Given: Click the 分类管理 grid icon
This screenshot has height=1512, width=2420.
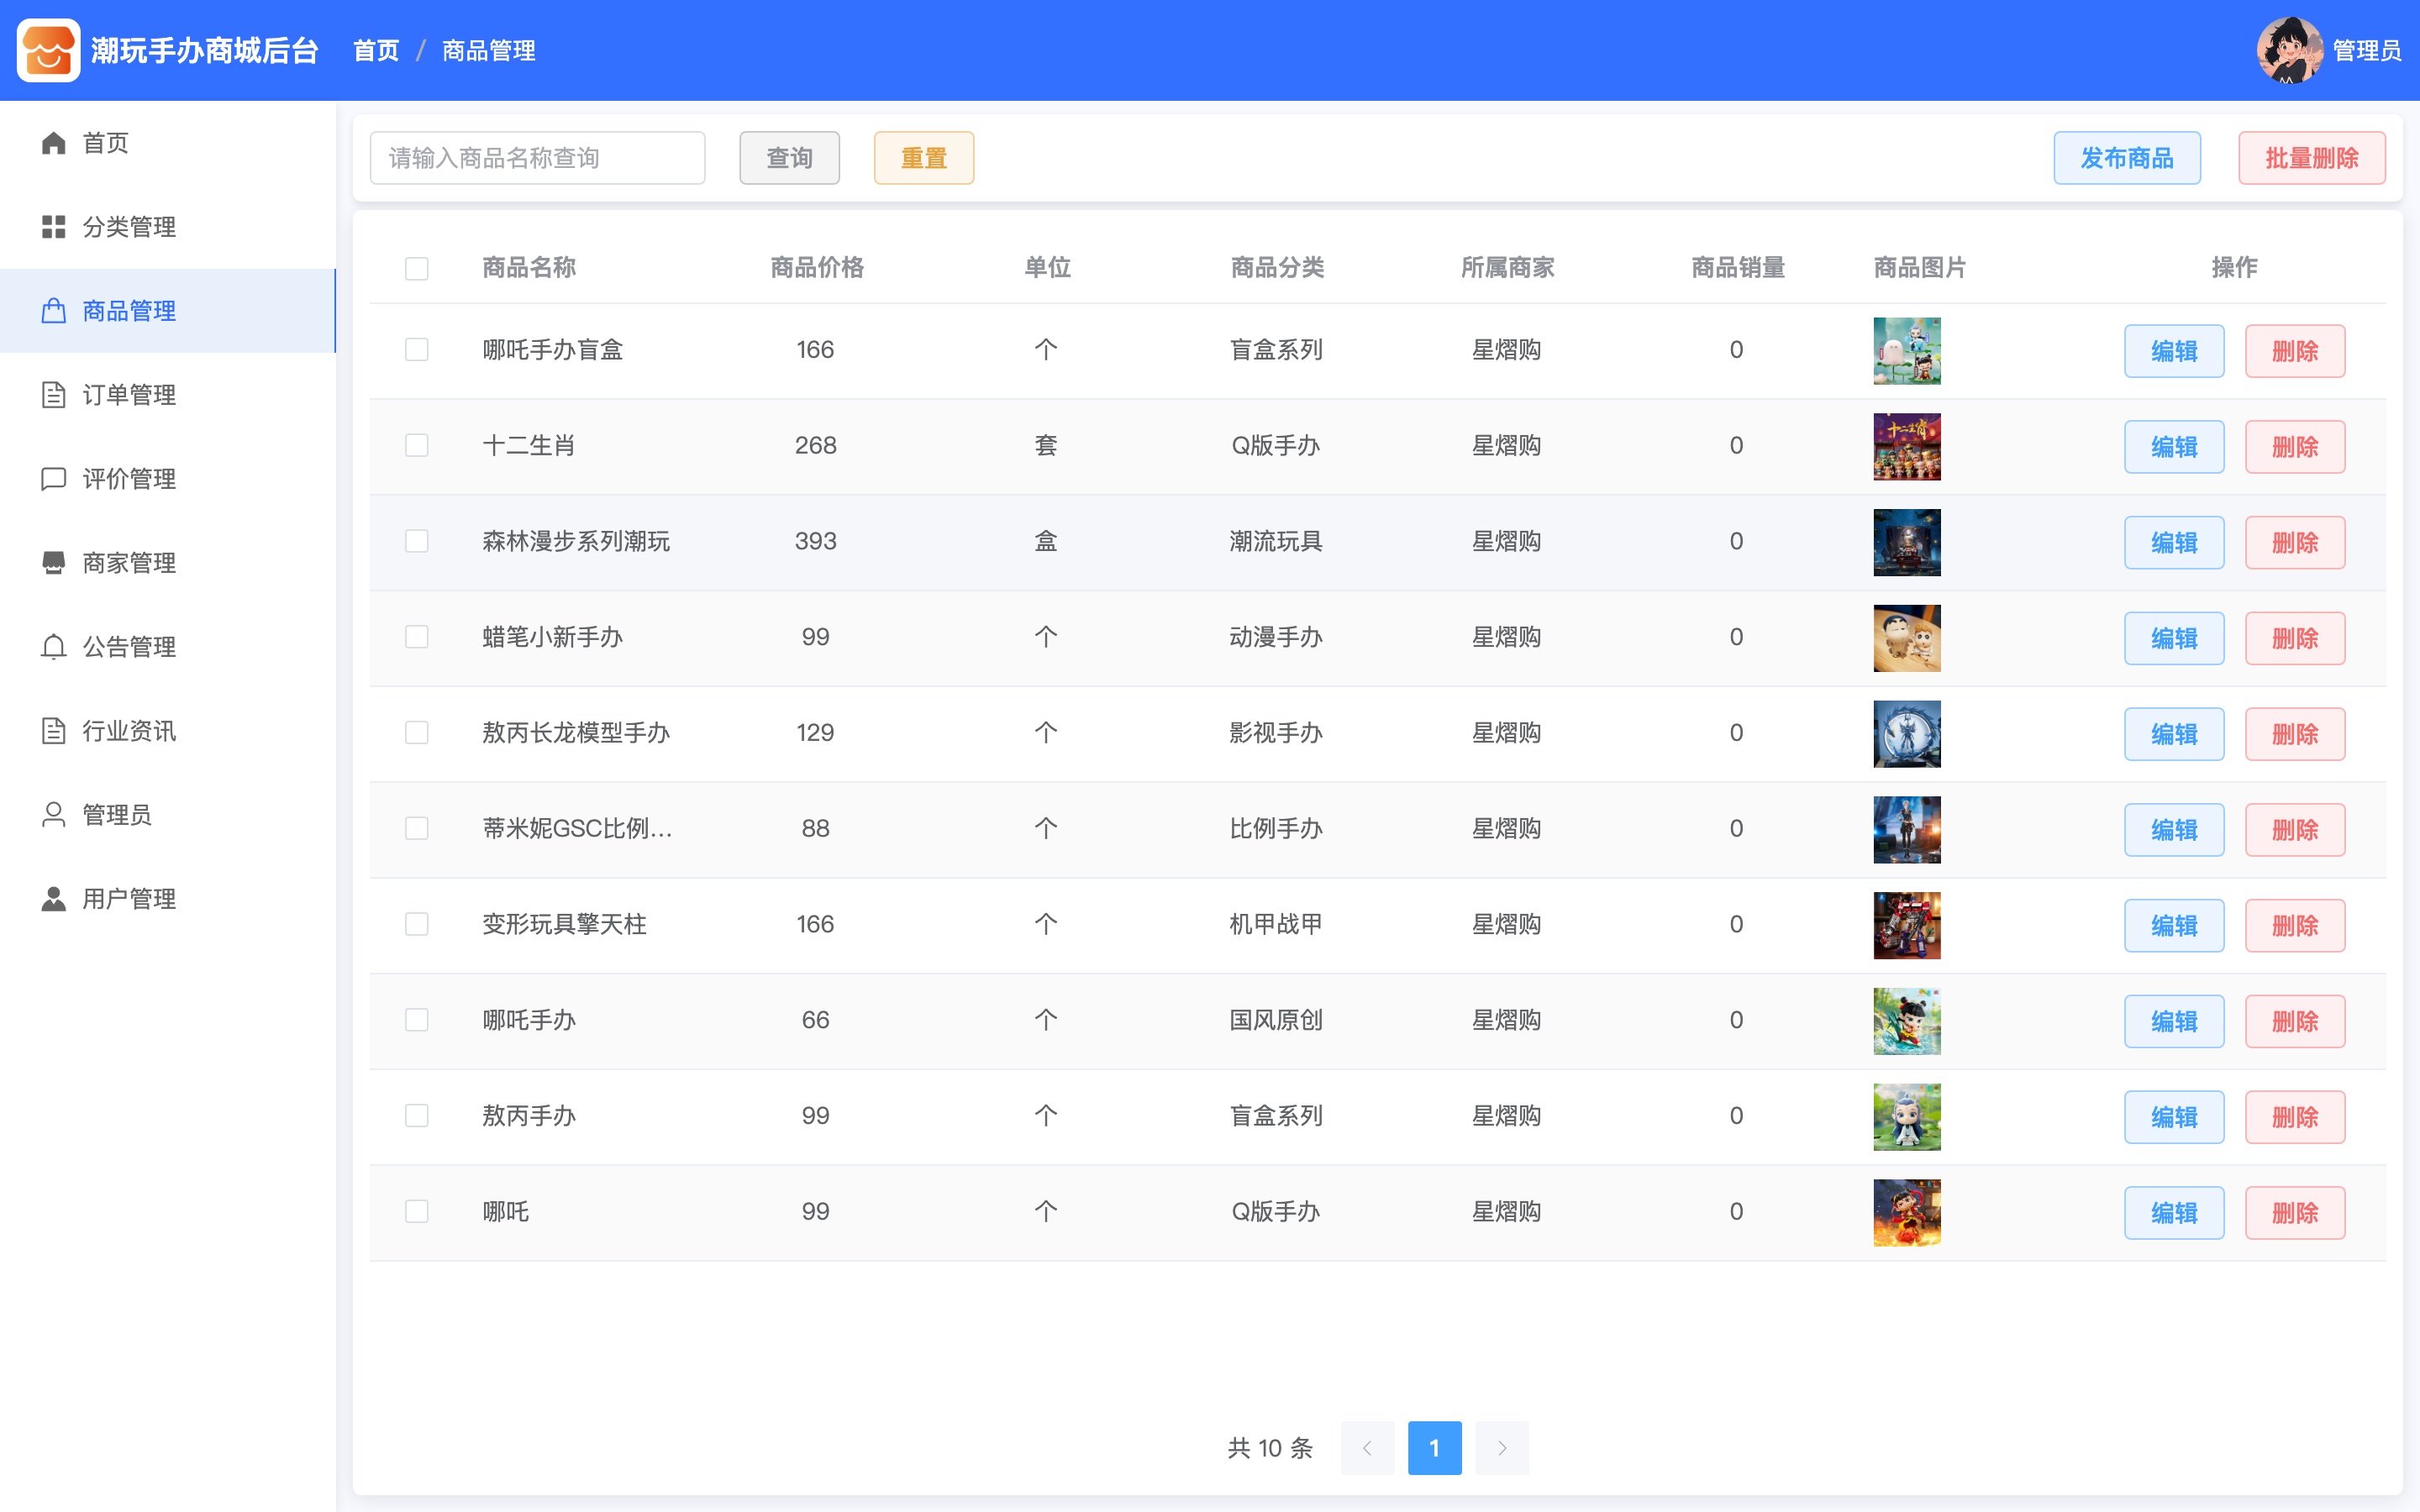Looking at the screenshot, I should (54, 227).
